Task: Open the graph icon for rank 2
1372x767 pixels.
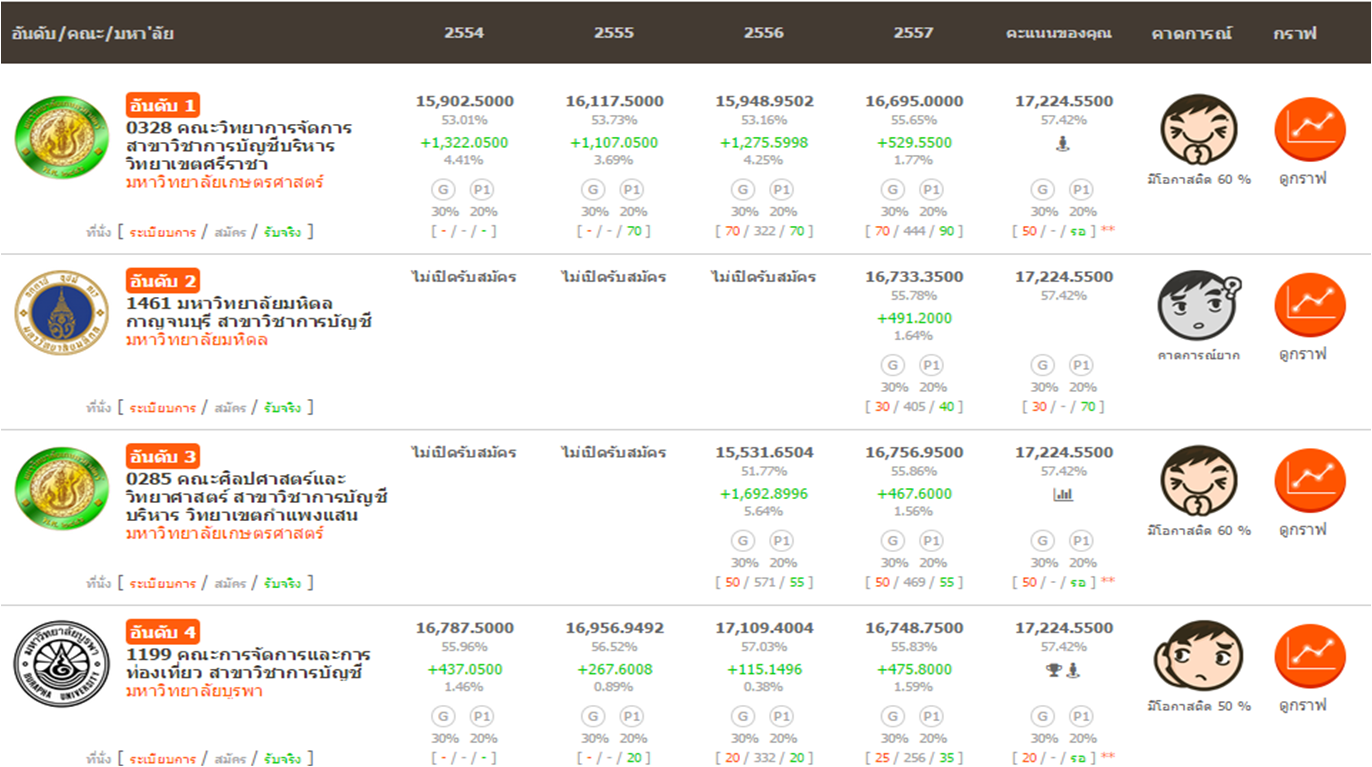Action: click(x=1310, y=305)
